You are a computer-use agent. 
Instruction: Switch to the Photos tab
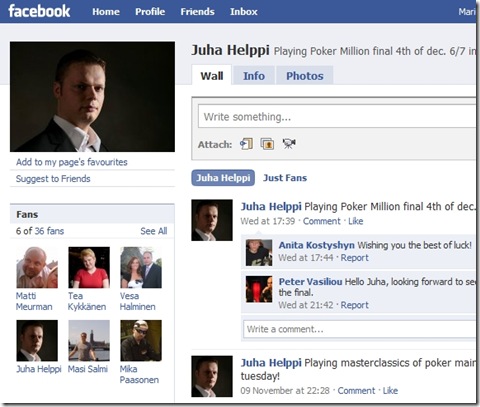305,76
